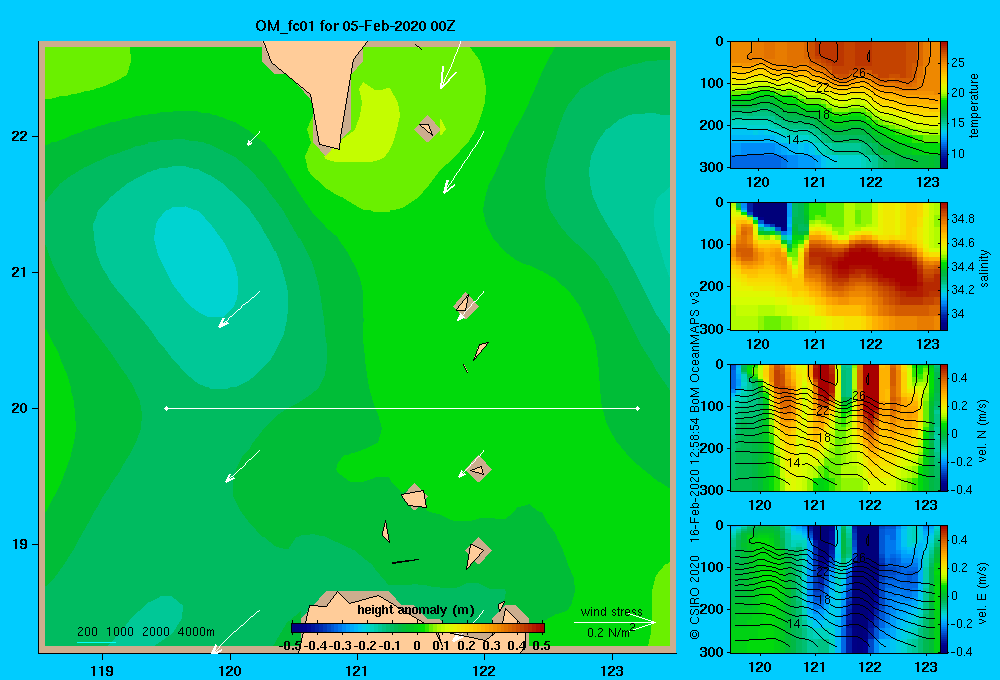Click the 'height anomaly (m)' label
Screen dimensions: 1000x680
(416, 610)
